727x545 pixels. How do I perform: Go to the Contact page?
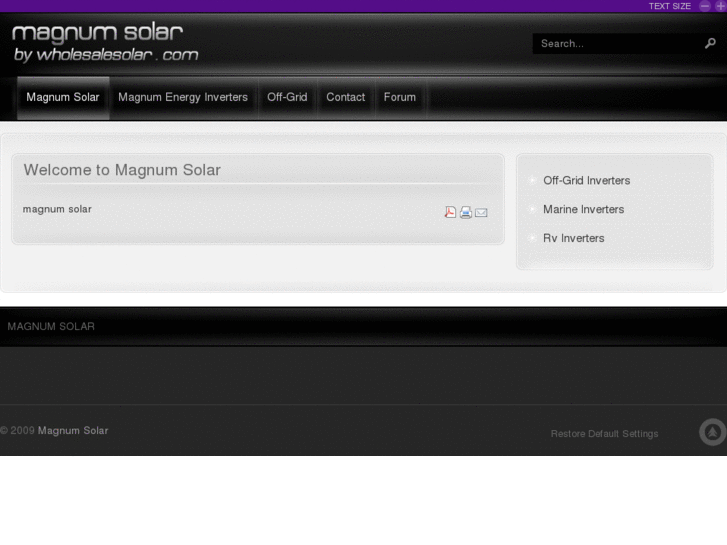pos(345,97)
